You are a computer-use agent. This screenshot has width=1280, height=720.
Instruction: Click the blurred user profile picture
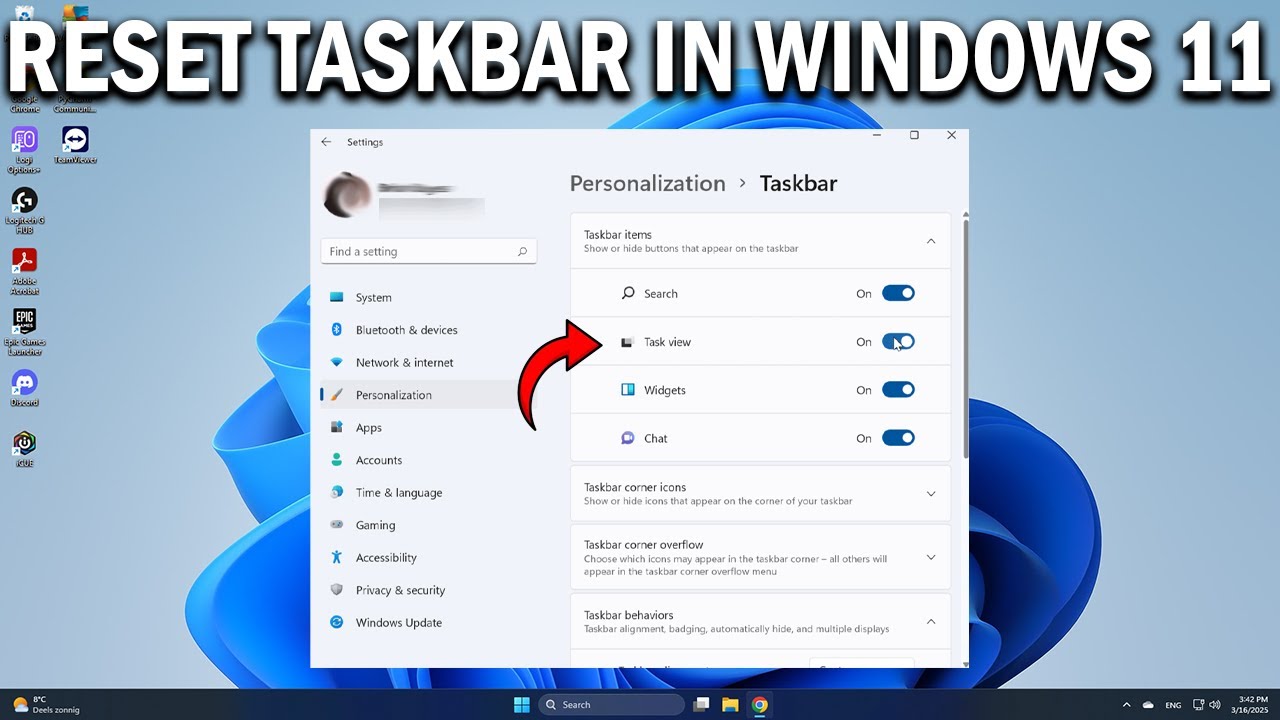(x=348, y=194)
